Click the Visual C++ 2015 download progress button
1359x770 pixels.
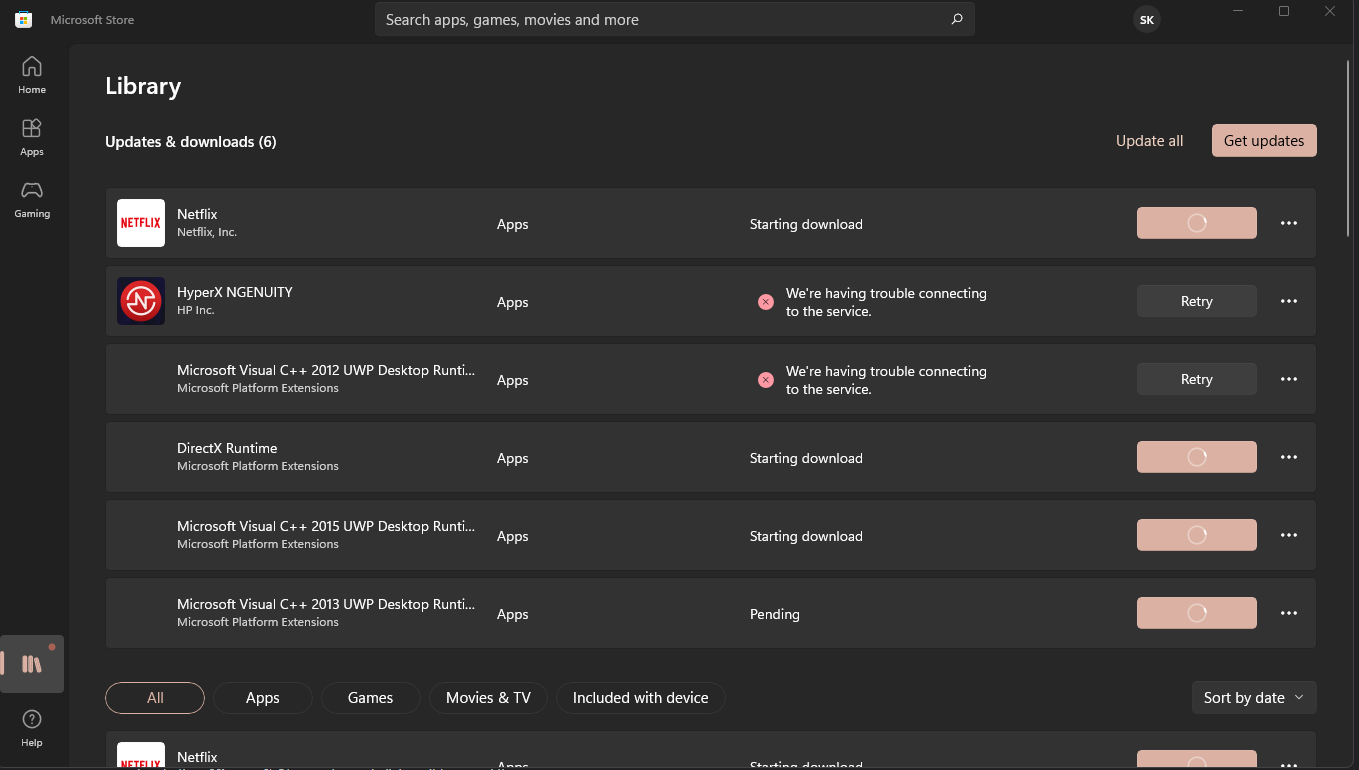pos(1197,535)
